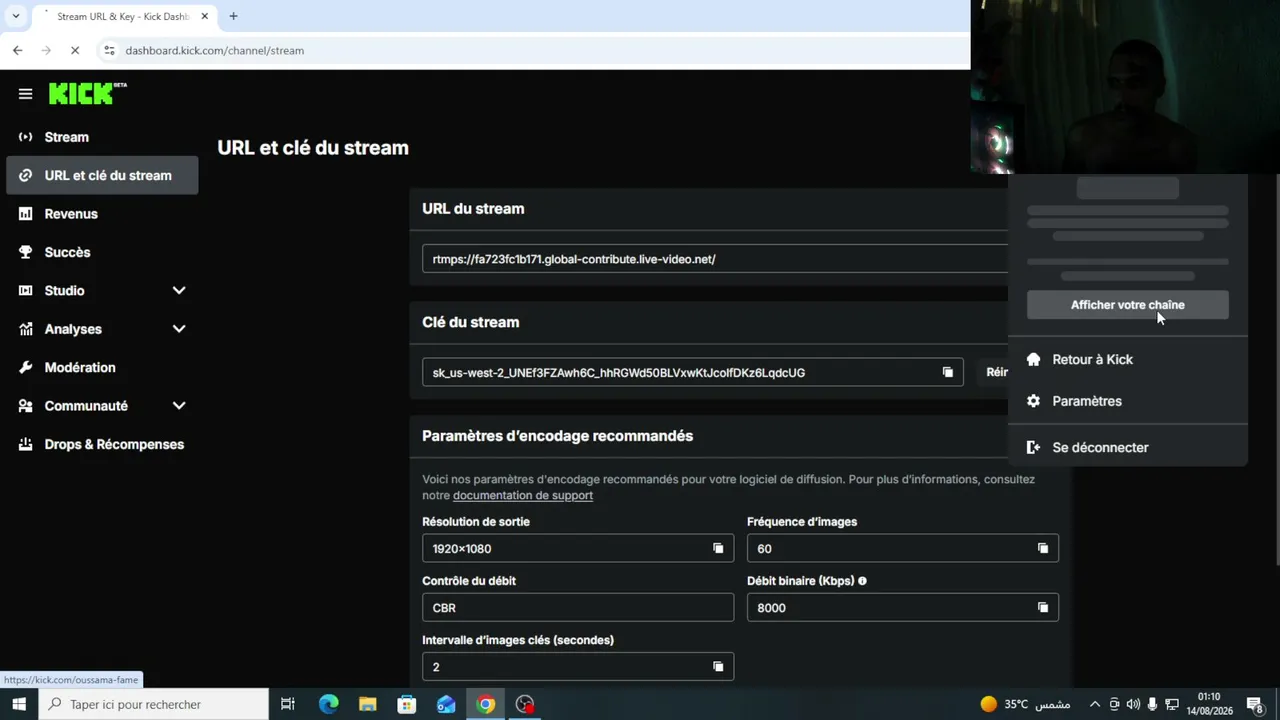This screenshot has width=1280, height=720.
Task: Open the Succès section
Action: click(x=102, y=252)
